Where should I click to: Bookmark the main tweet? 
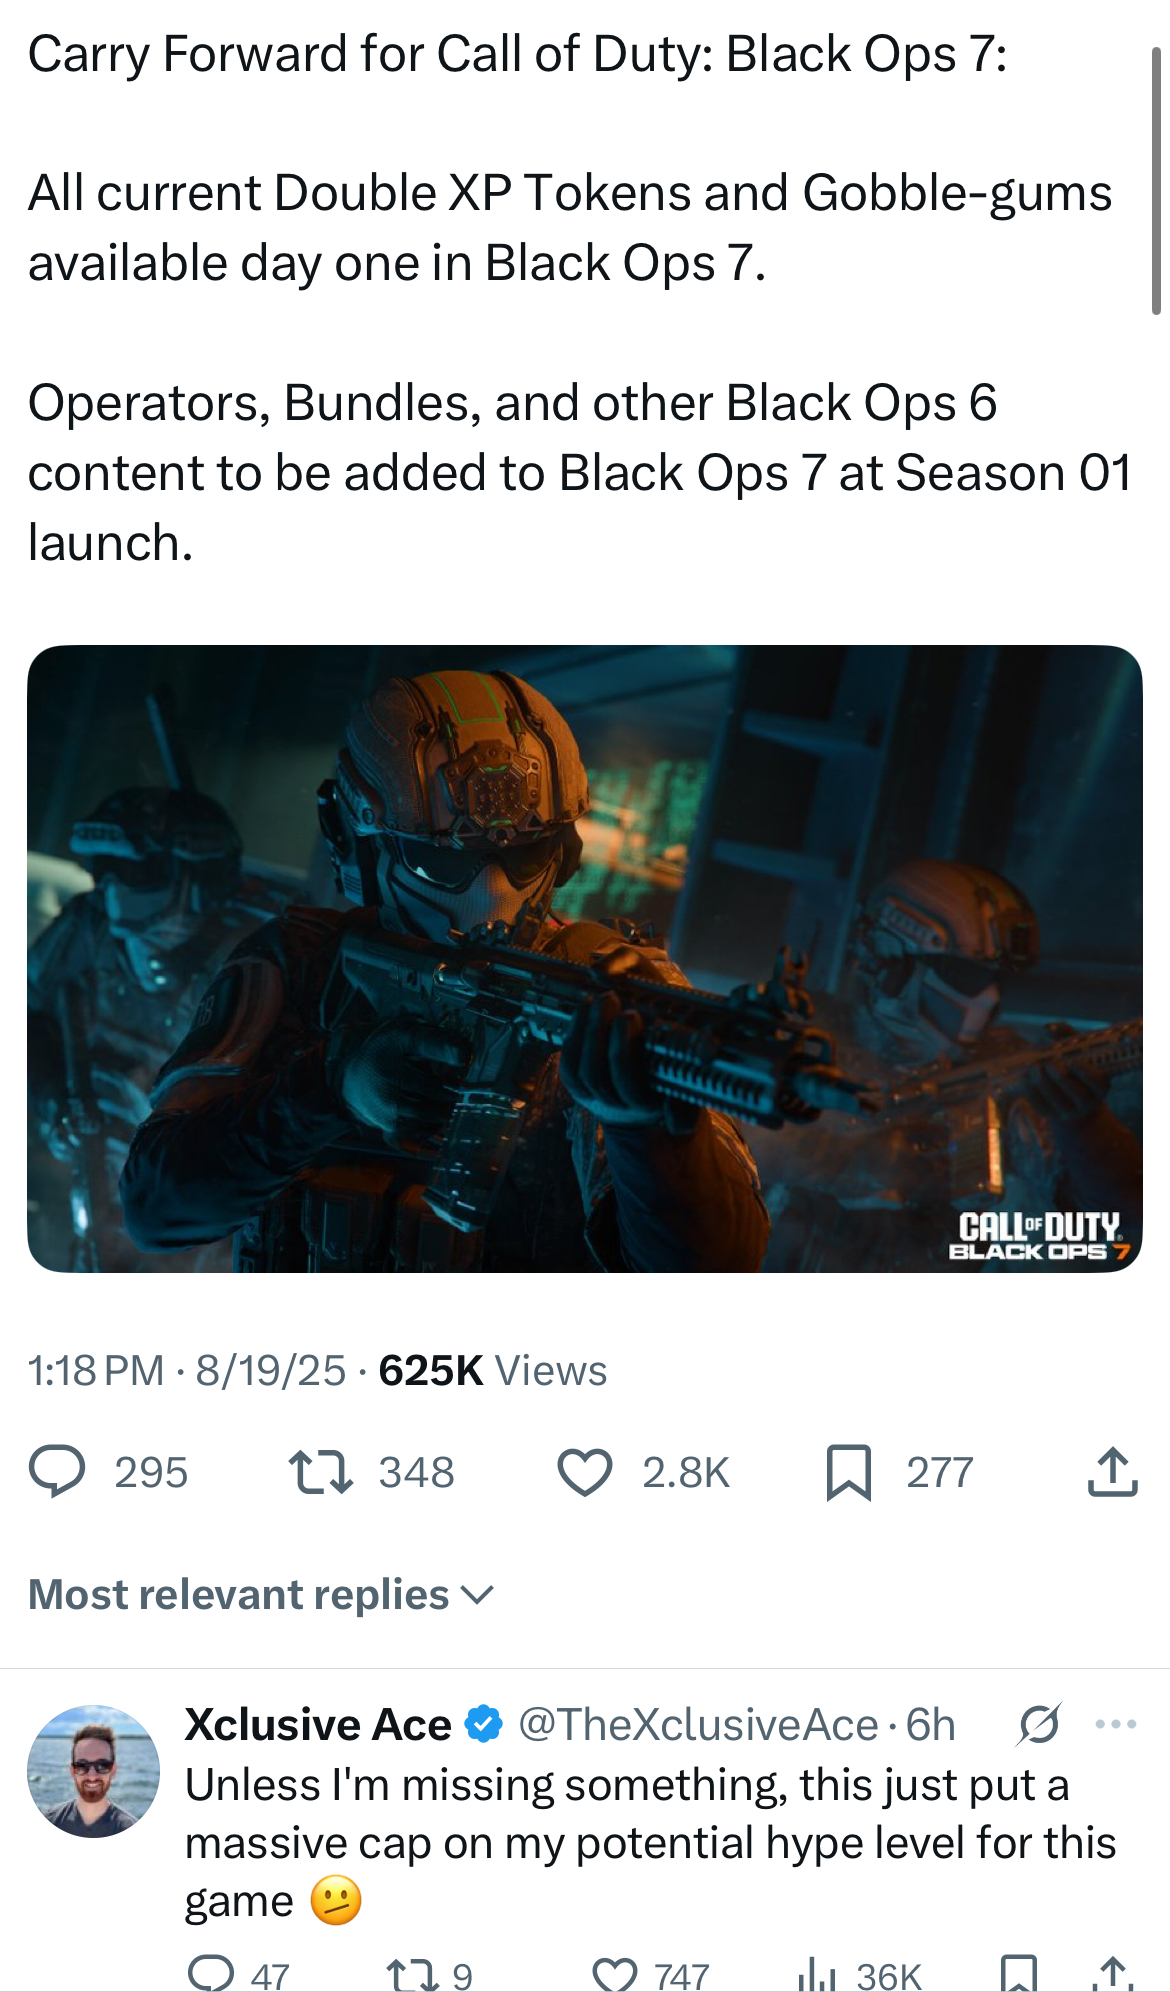click(x=849, y=1473)
